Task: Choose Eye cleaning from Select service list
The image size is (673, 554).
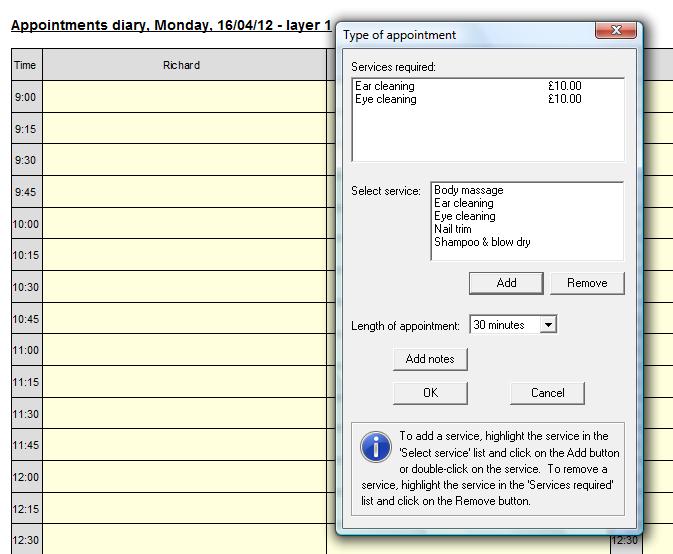Action: pyautogui.click(x=465, y=216)
